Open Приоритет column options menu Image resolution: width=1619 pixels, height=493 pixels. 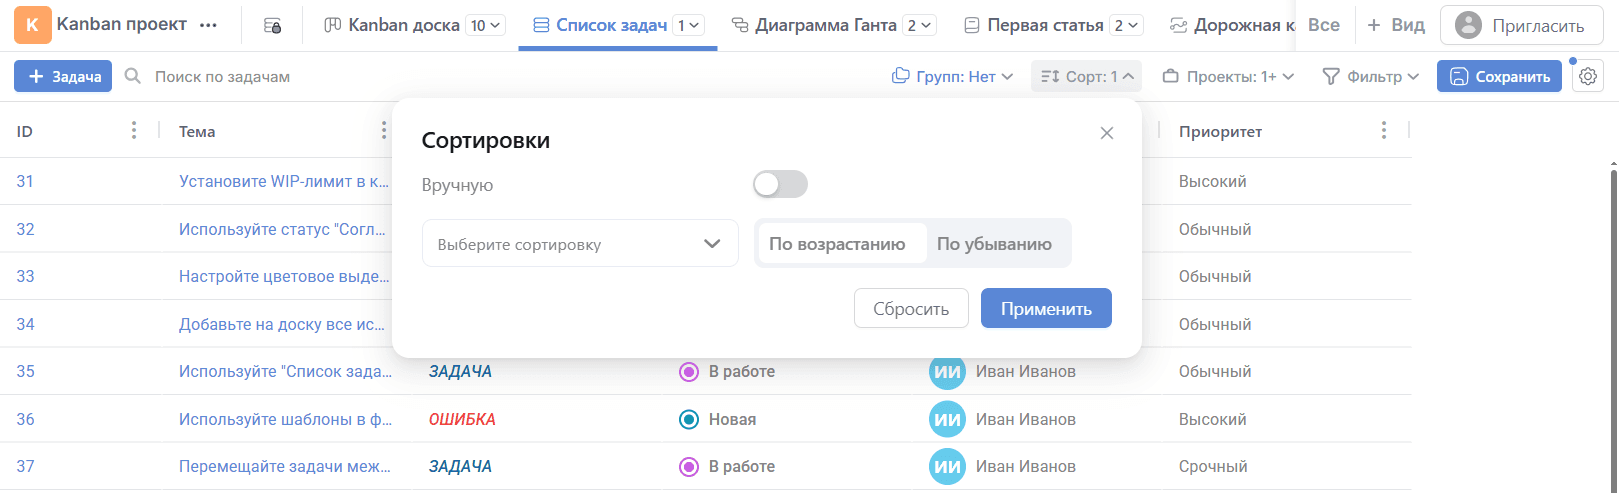click(1383, 131)
